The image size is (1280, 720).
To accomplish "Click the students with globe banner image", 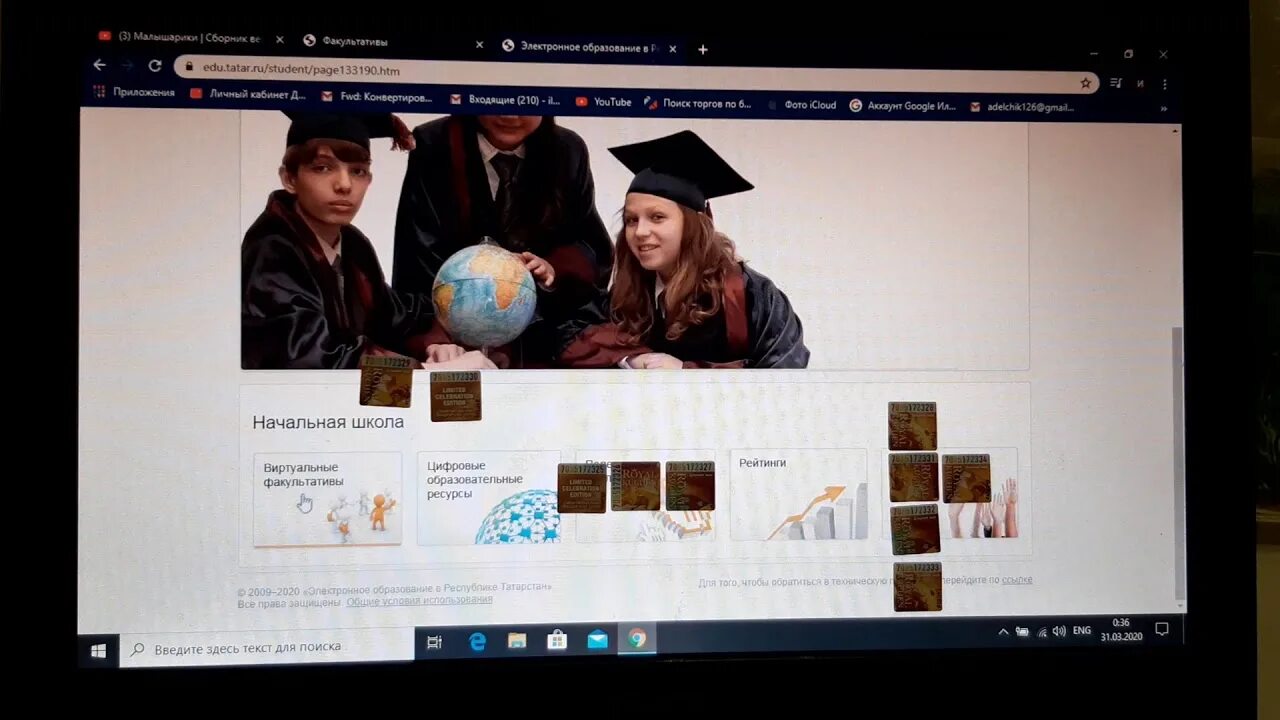I will click(x=634, y=240).
